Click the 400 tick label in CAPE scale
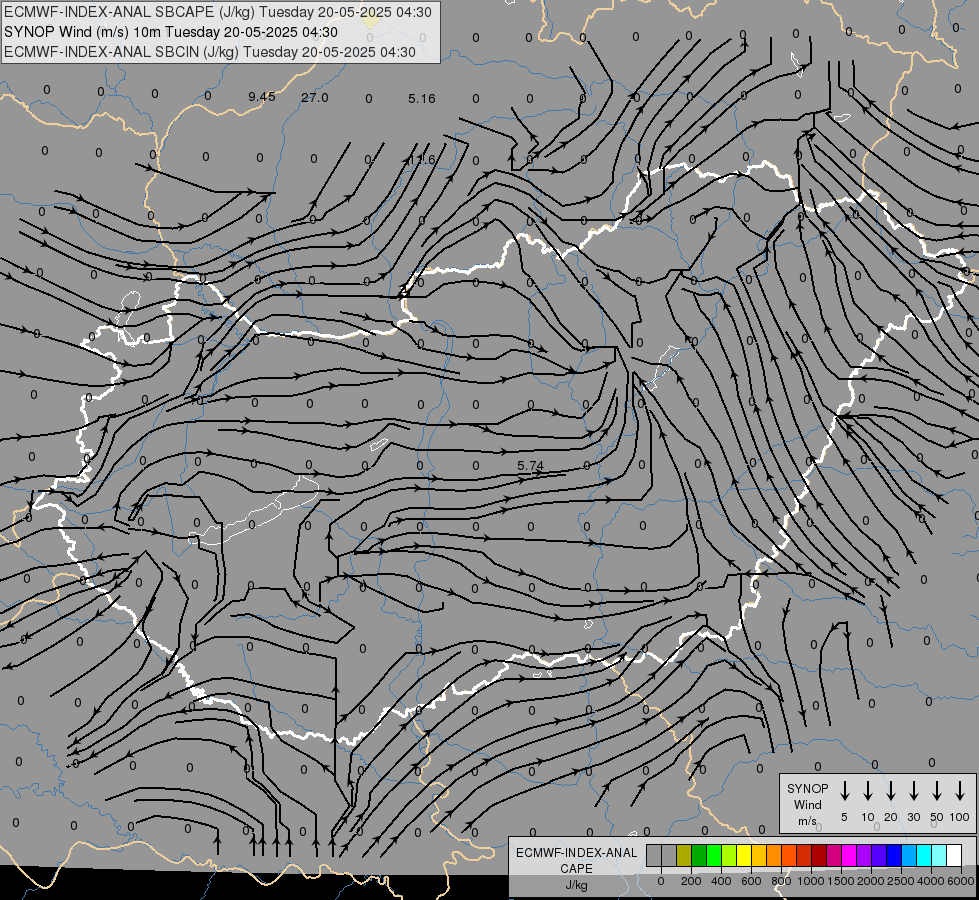Image resolution: width=979 pixels, height=900 pixels. [721, 881]
